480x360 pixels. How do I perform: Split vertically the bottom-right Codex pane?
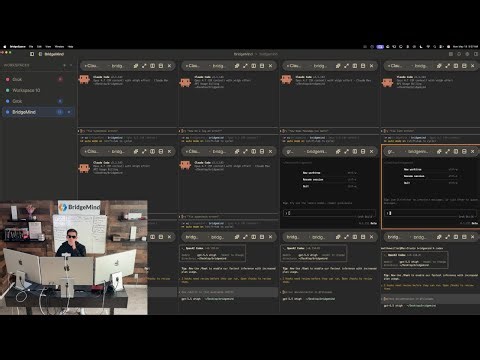pyautogui.click(x=456, y=237)
